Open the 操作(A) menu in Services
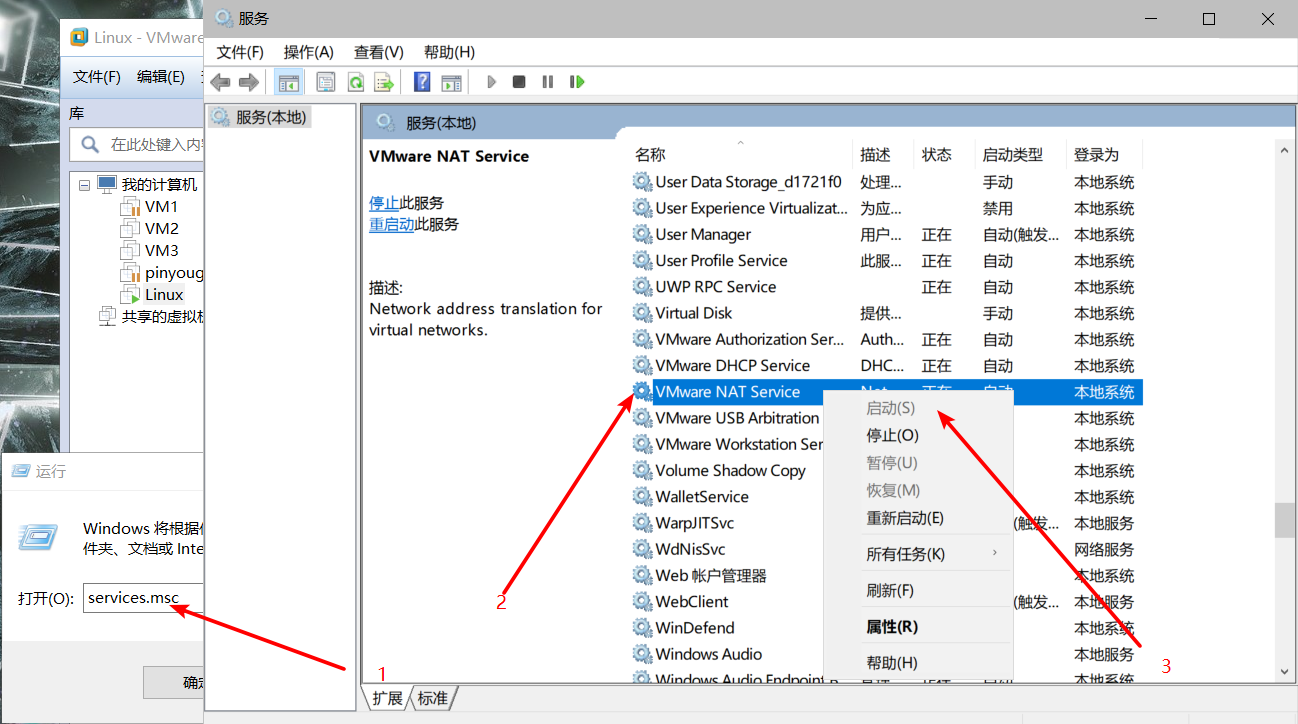Viewport: 1298px width, 724px height. [309, 52]
